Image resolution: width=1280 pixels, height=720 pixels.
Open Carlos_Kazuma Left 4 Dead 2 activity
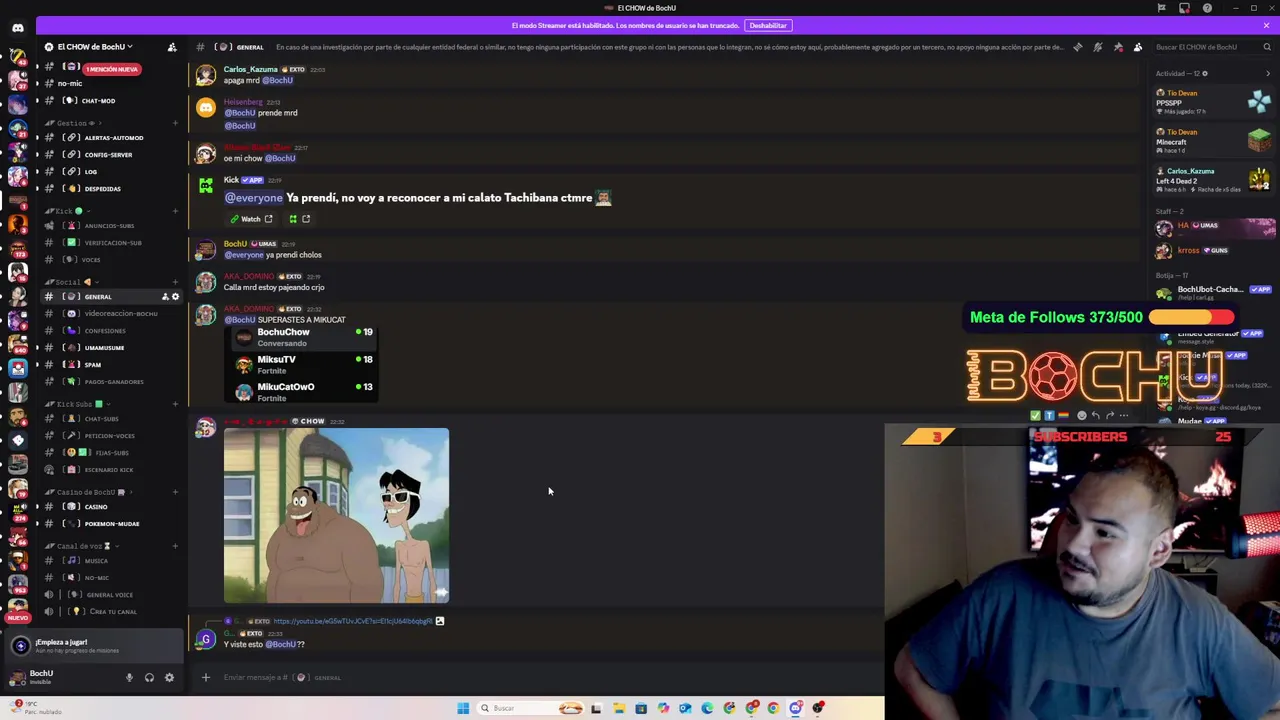[1213, 180]
